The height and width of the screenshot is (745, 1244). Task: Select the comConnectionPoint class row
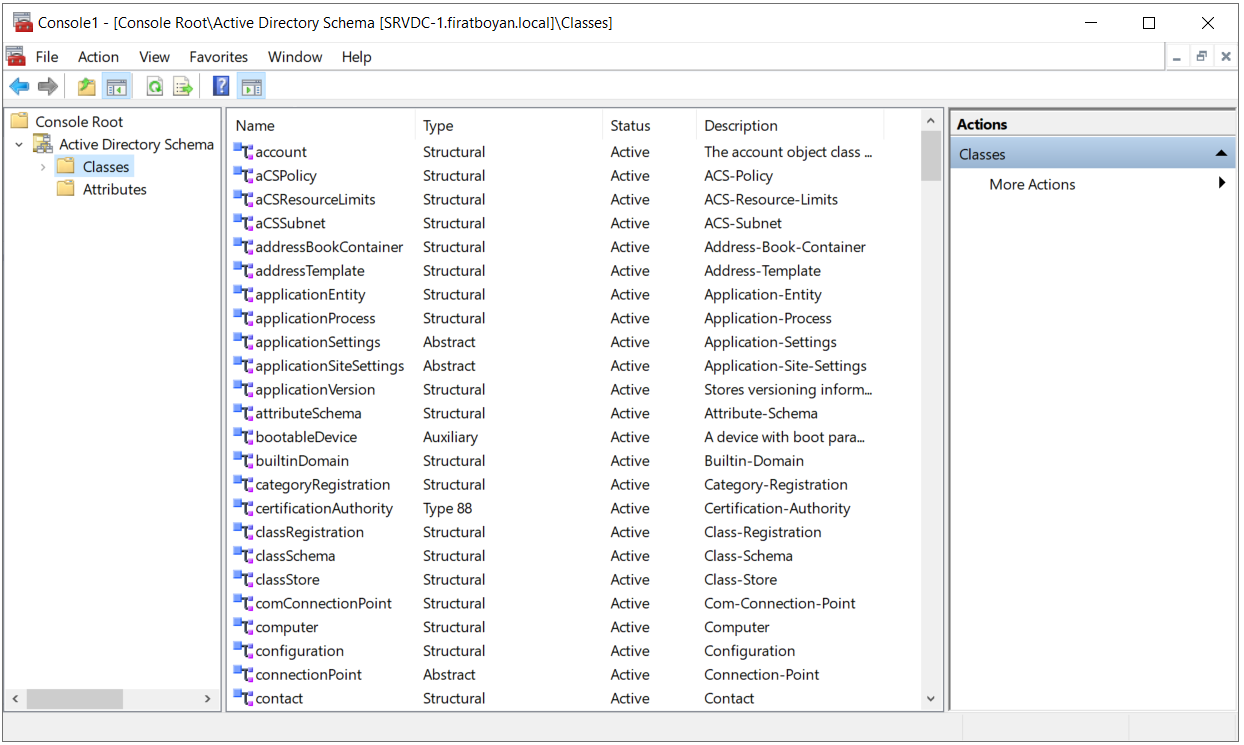click(x=573, y=603)
